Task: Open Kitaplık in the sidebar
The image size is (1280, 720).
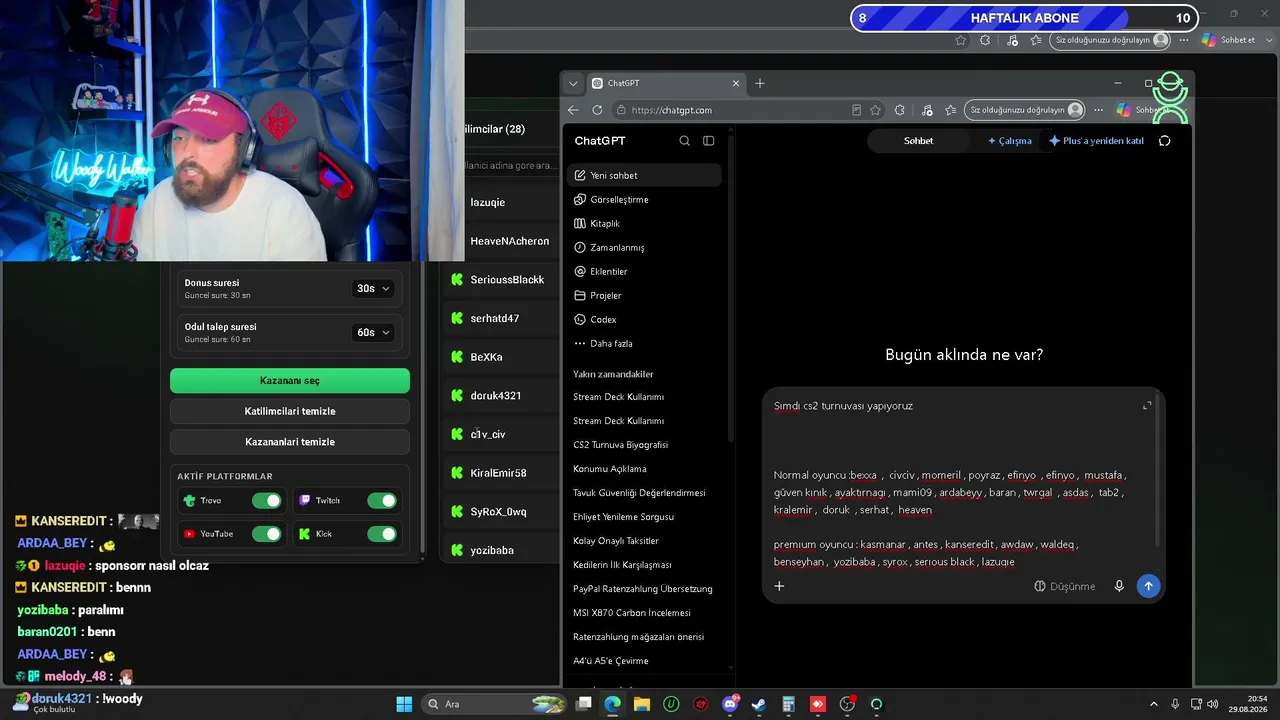Action: (x=644, y=223)
